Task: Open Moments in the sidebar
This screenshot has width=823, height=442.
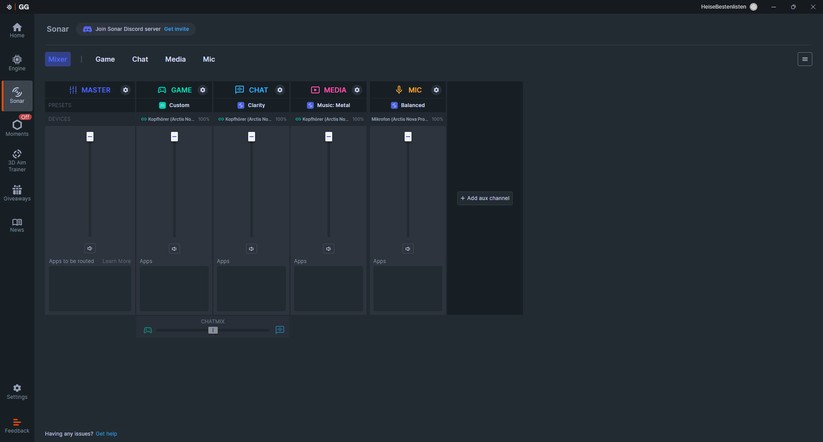Action: point(17,128)
